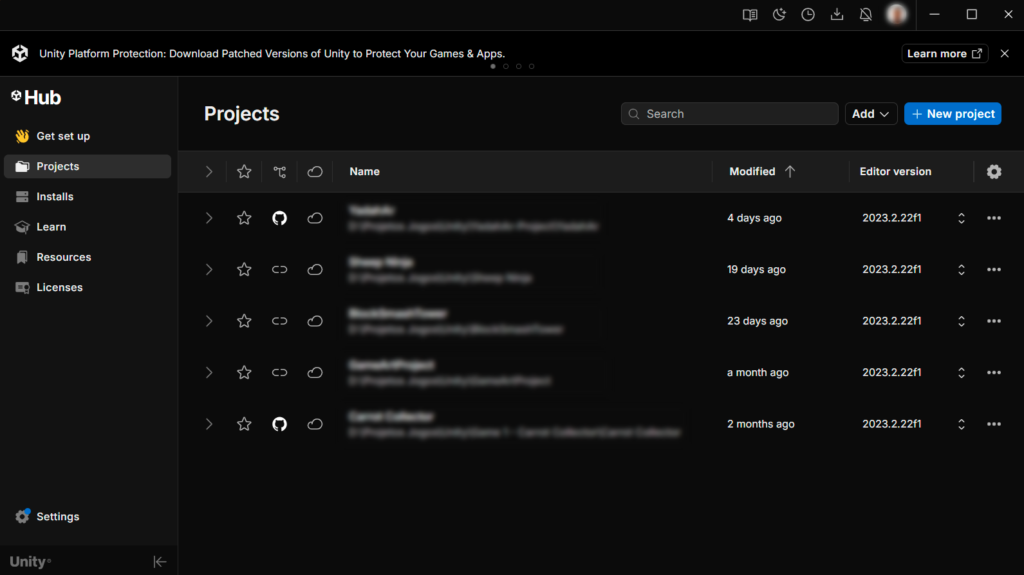The height and width of the screenshot is (575, 1024).
Task: Click link icon for 23 days ago project
Action: [280, 321]
